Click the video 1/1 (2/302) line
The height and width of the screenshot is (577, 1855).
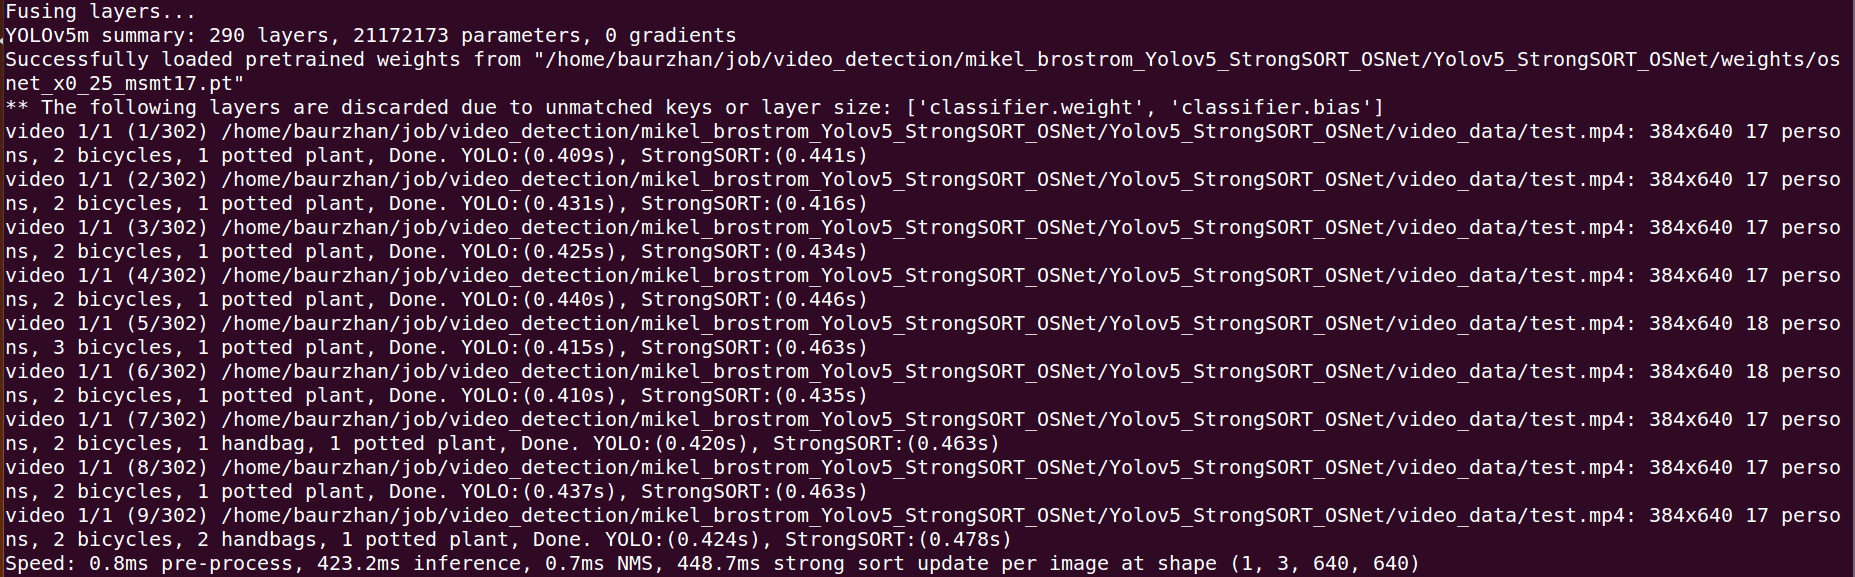(923, 191)
